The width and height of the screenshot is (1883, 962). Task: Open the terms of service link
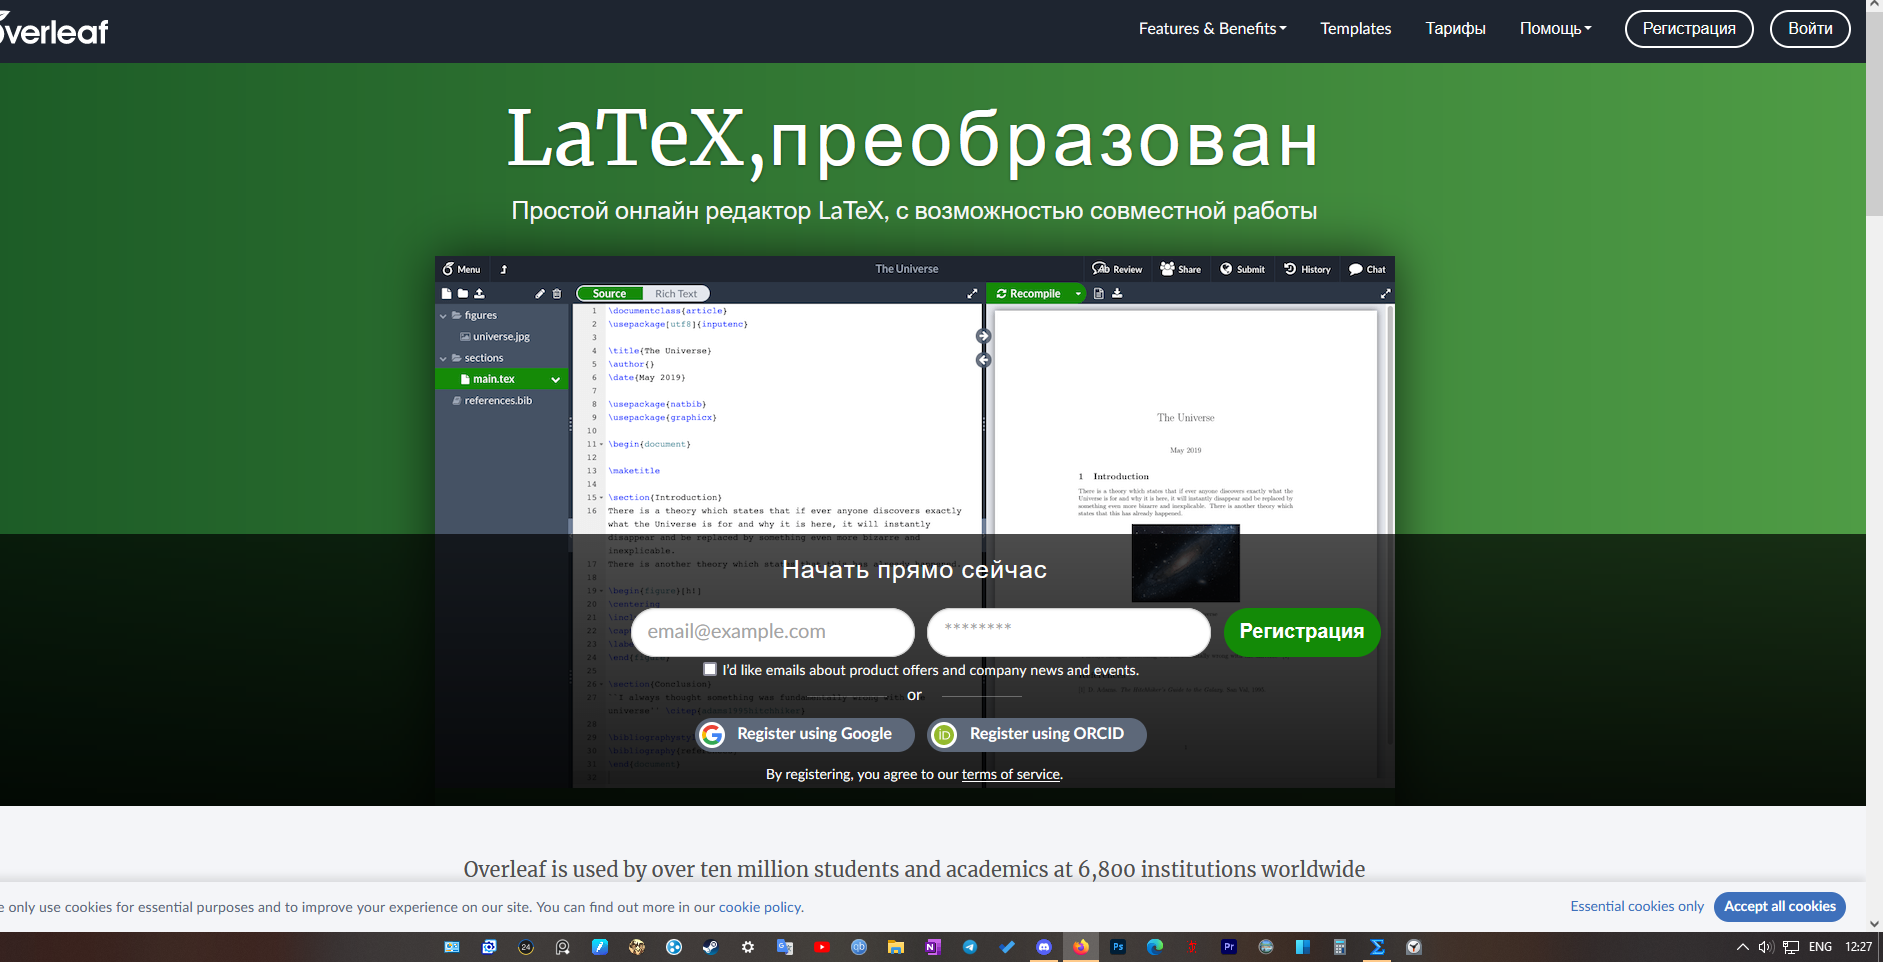click(x=1011, y=775)
